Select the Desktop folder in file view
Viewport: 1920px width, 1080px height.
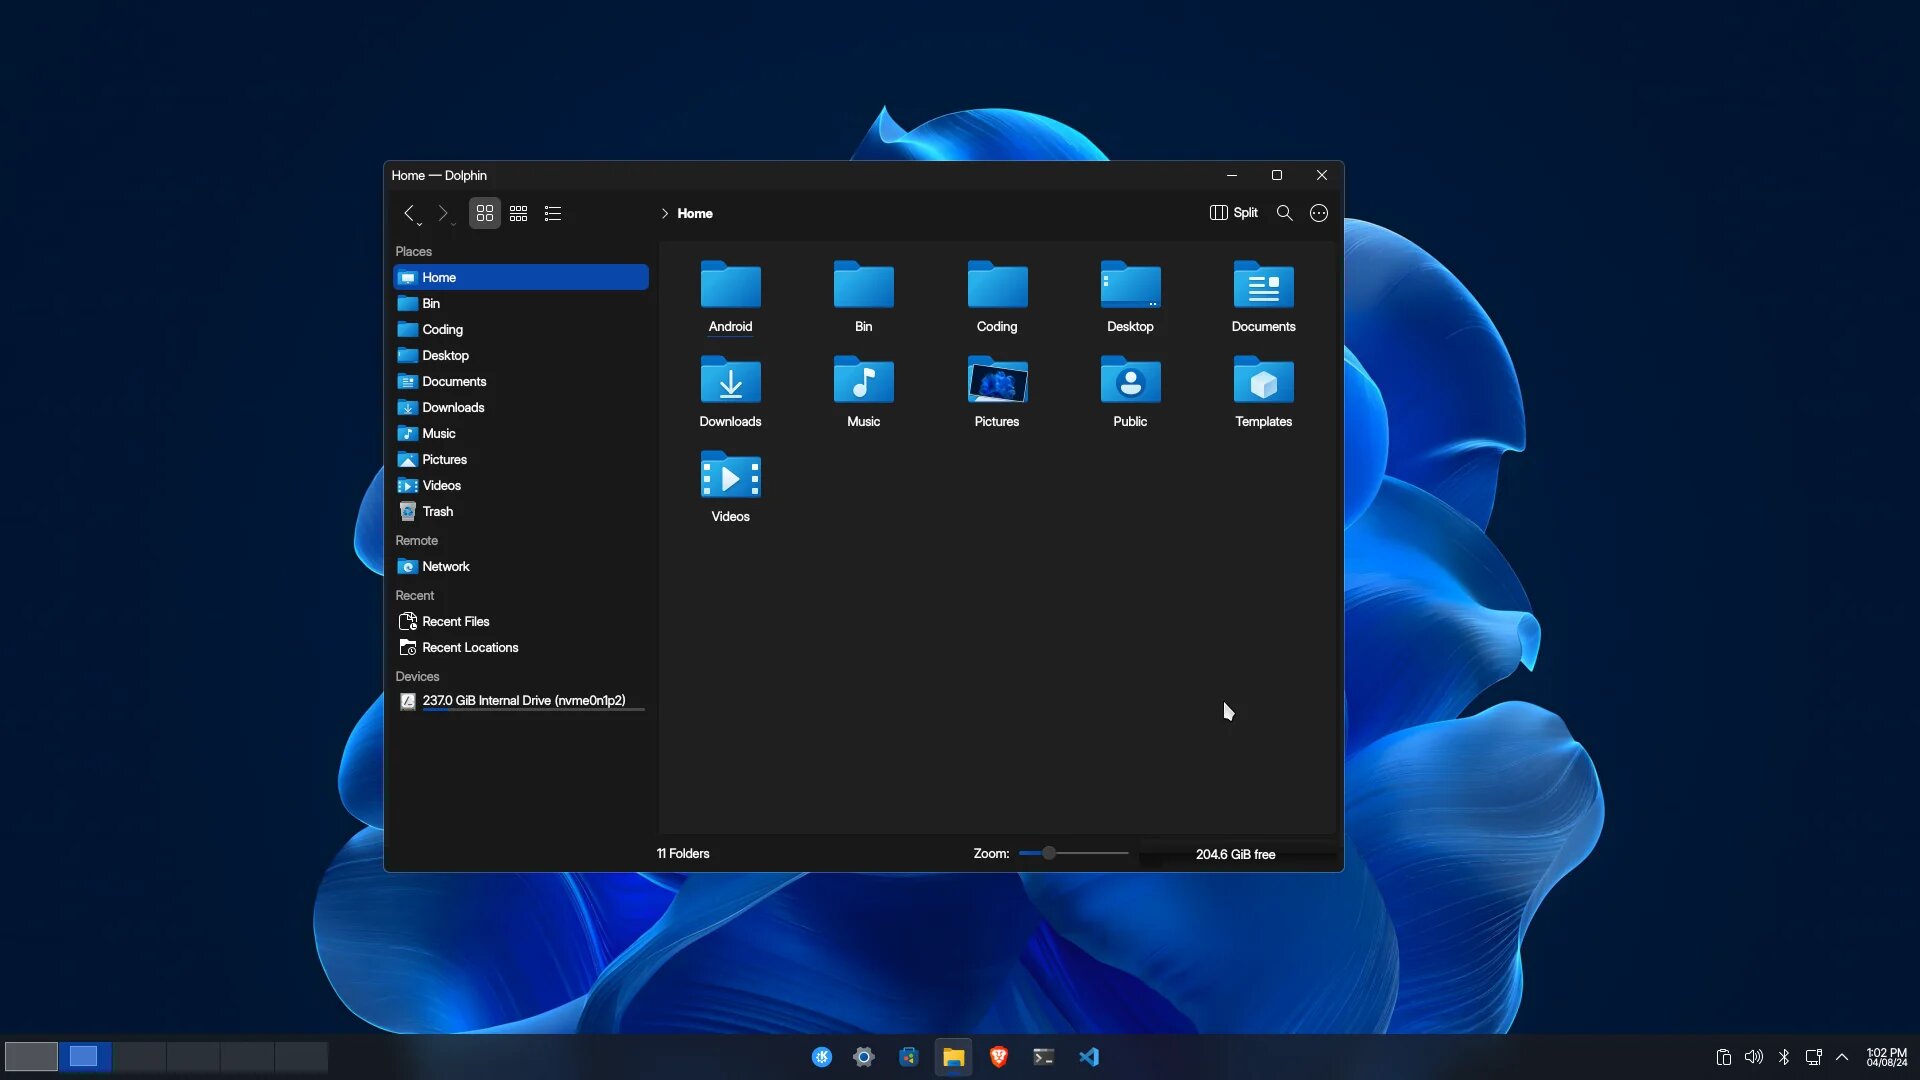pos(1130,296)
